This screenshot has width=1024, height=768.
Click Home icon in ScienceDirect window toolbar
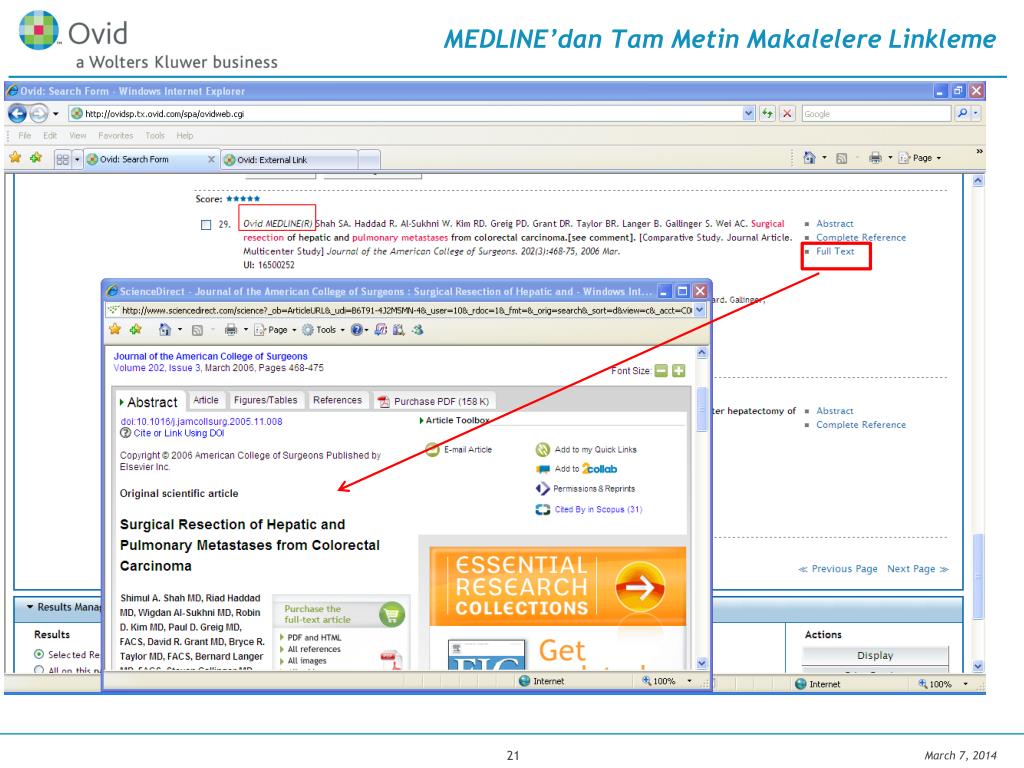click(165, 330)
